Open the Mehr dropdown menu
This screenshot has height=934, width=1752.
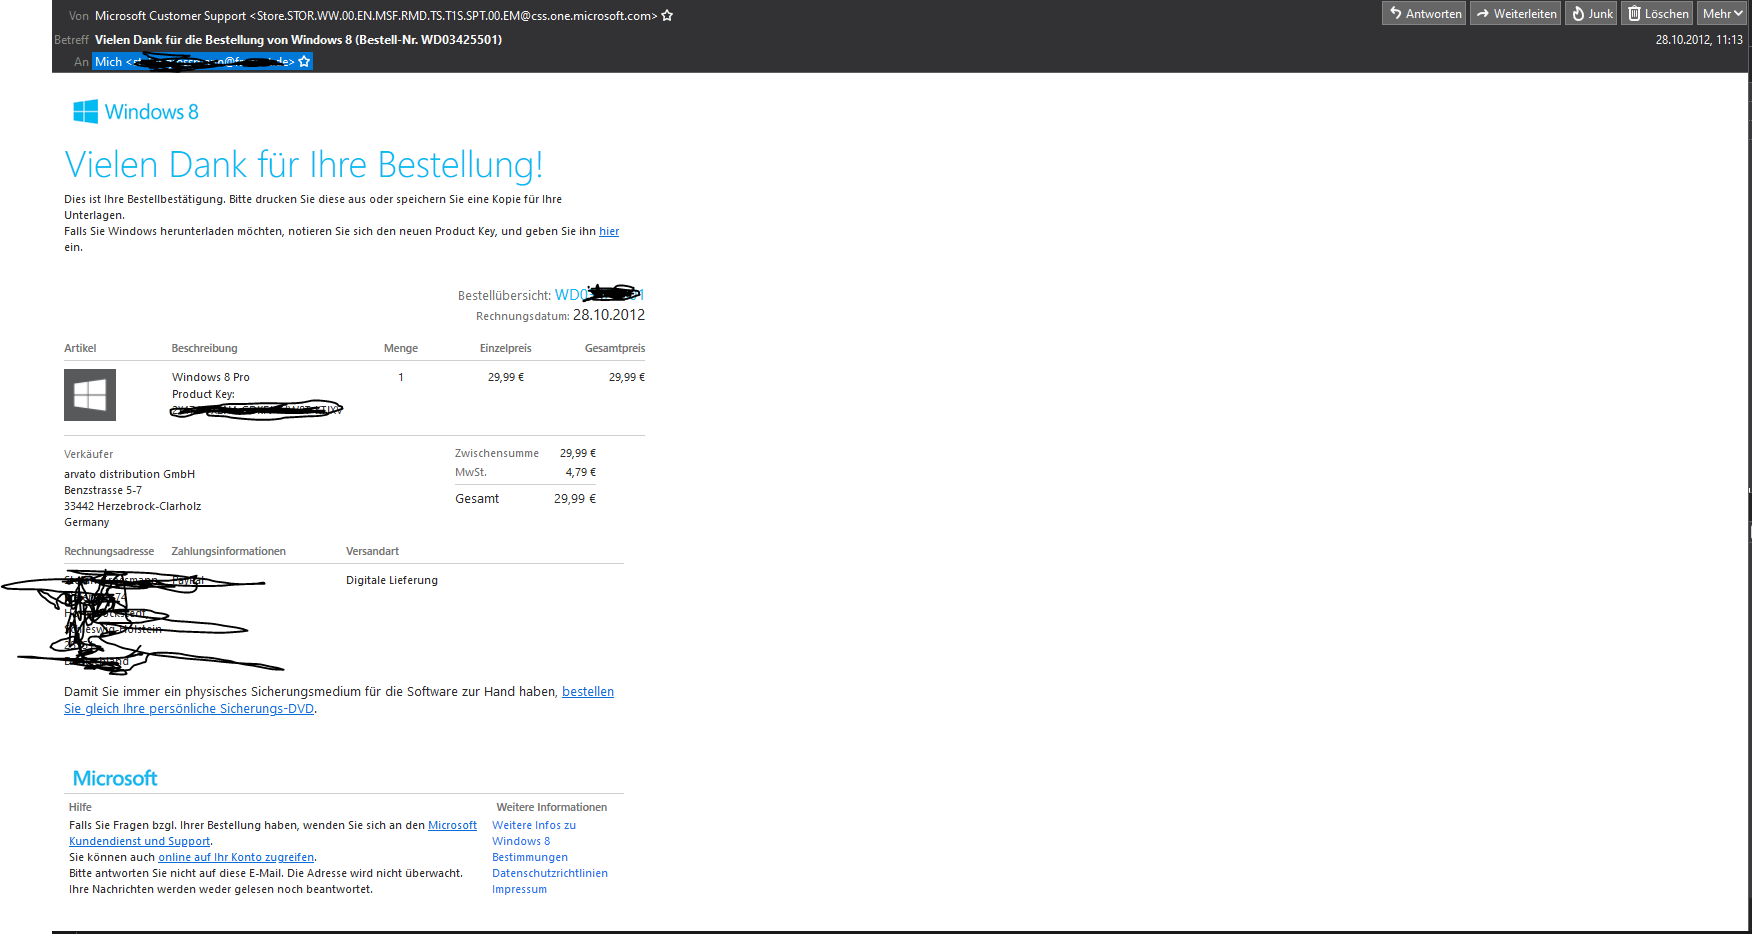click(x=1722, y=13)
